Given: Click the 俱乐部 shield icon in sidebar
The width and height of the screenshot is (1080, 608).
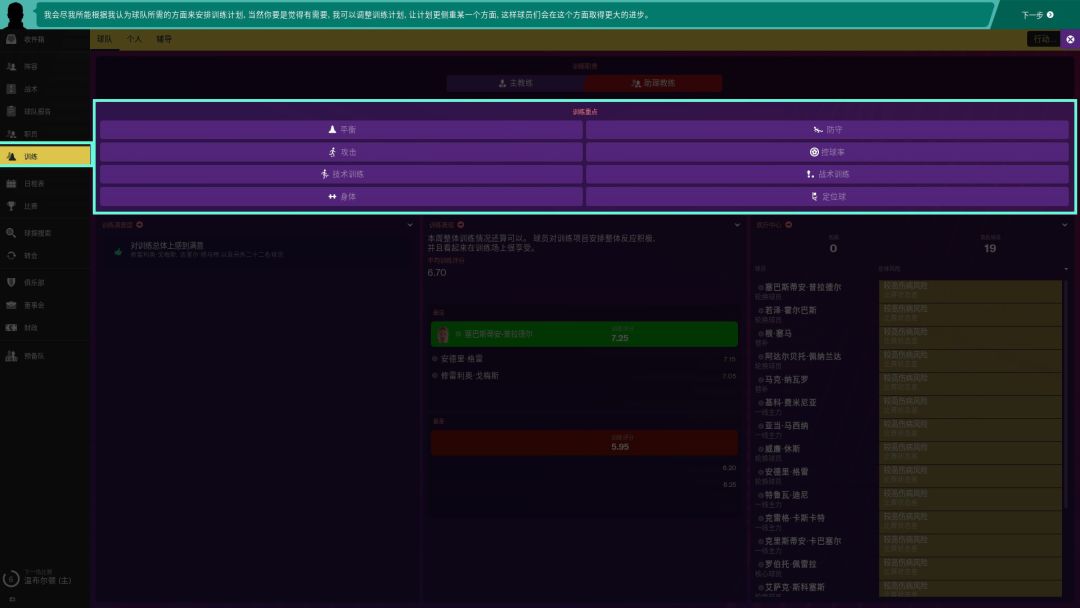Looking at the screenshot, I should pos(12,282).
